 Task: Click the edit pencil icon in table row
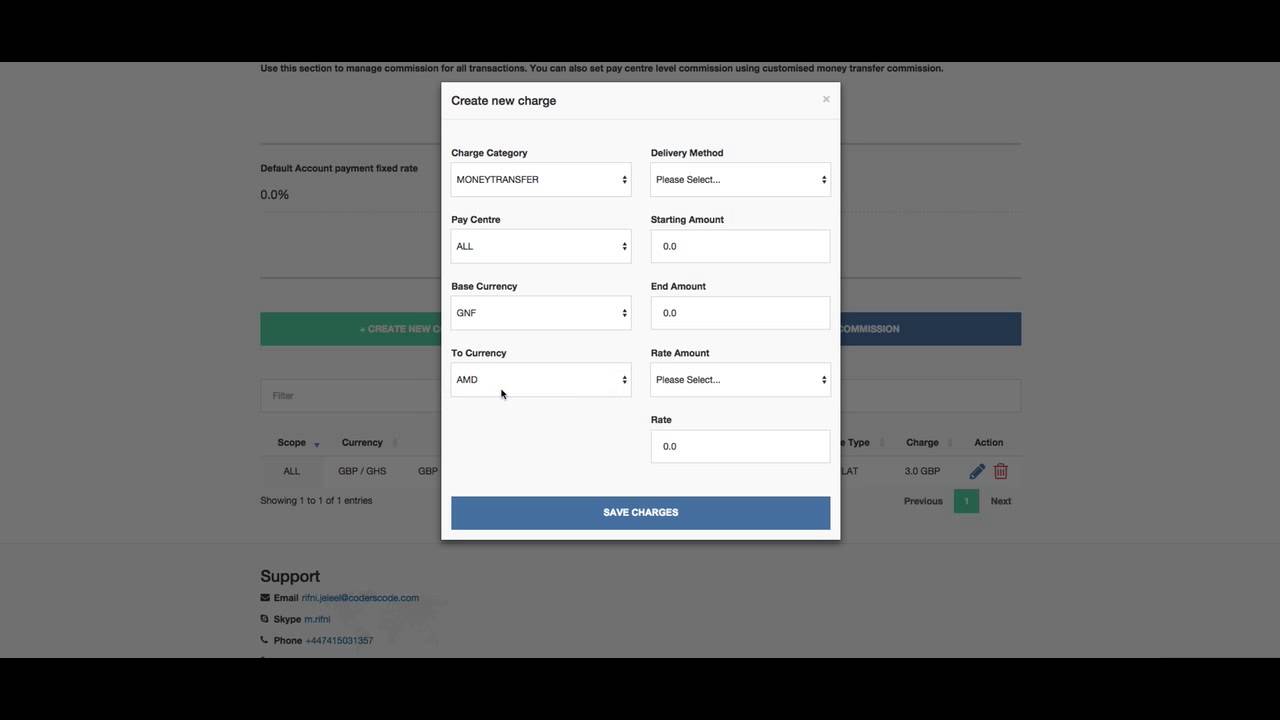[x=977, y=471]
